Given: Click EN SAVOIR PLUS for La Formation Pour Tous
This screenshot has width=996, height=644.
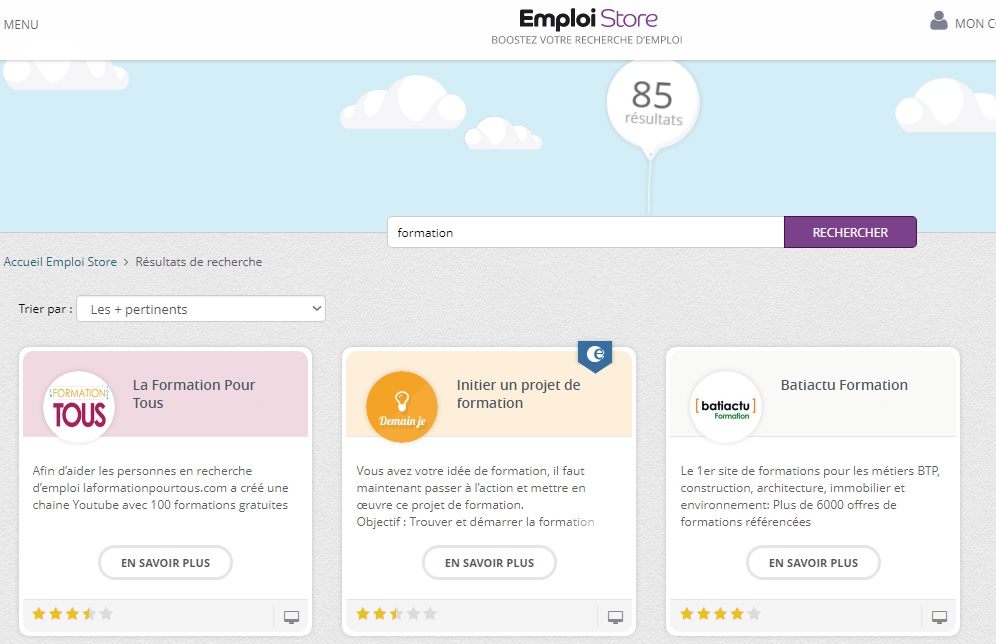Looking at the screenshot, I should pos(165,563).
